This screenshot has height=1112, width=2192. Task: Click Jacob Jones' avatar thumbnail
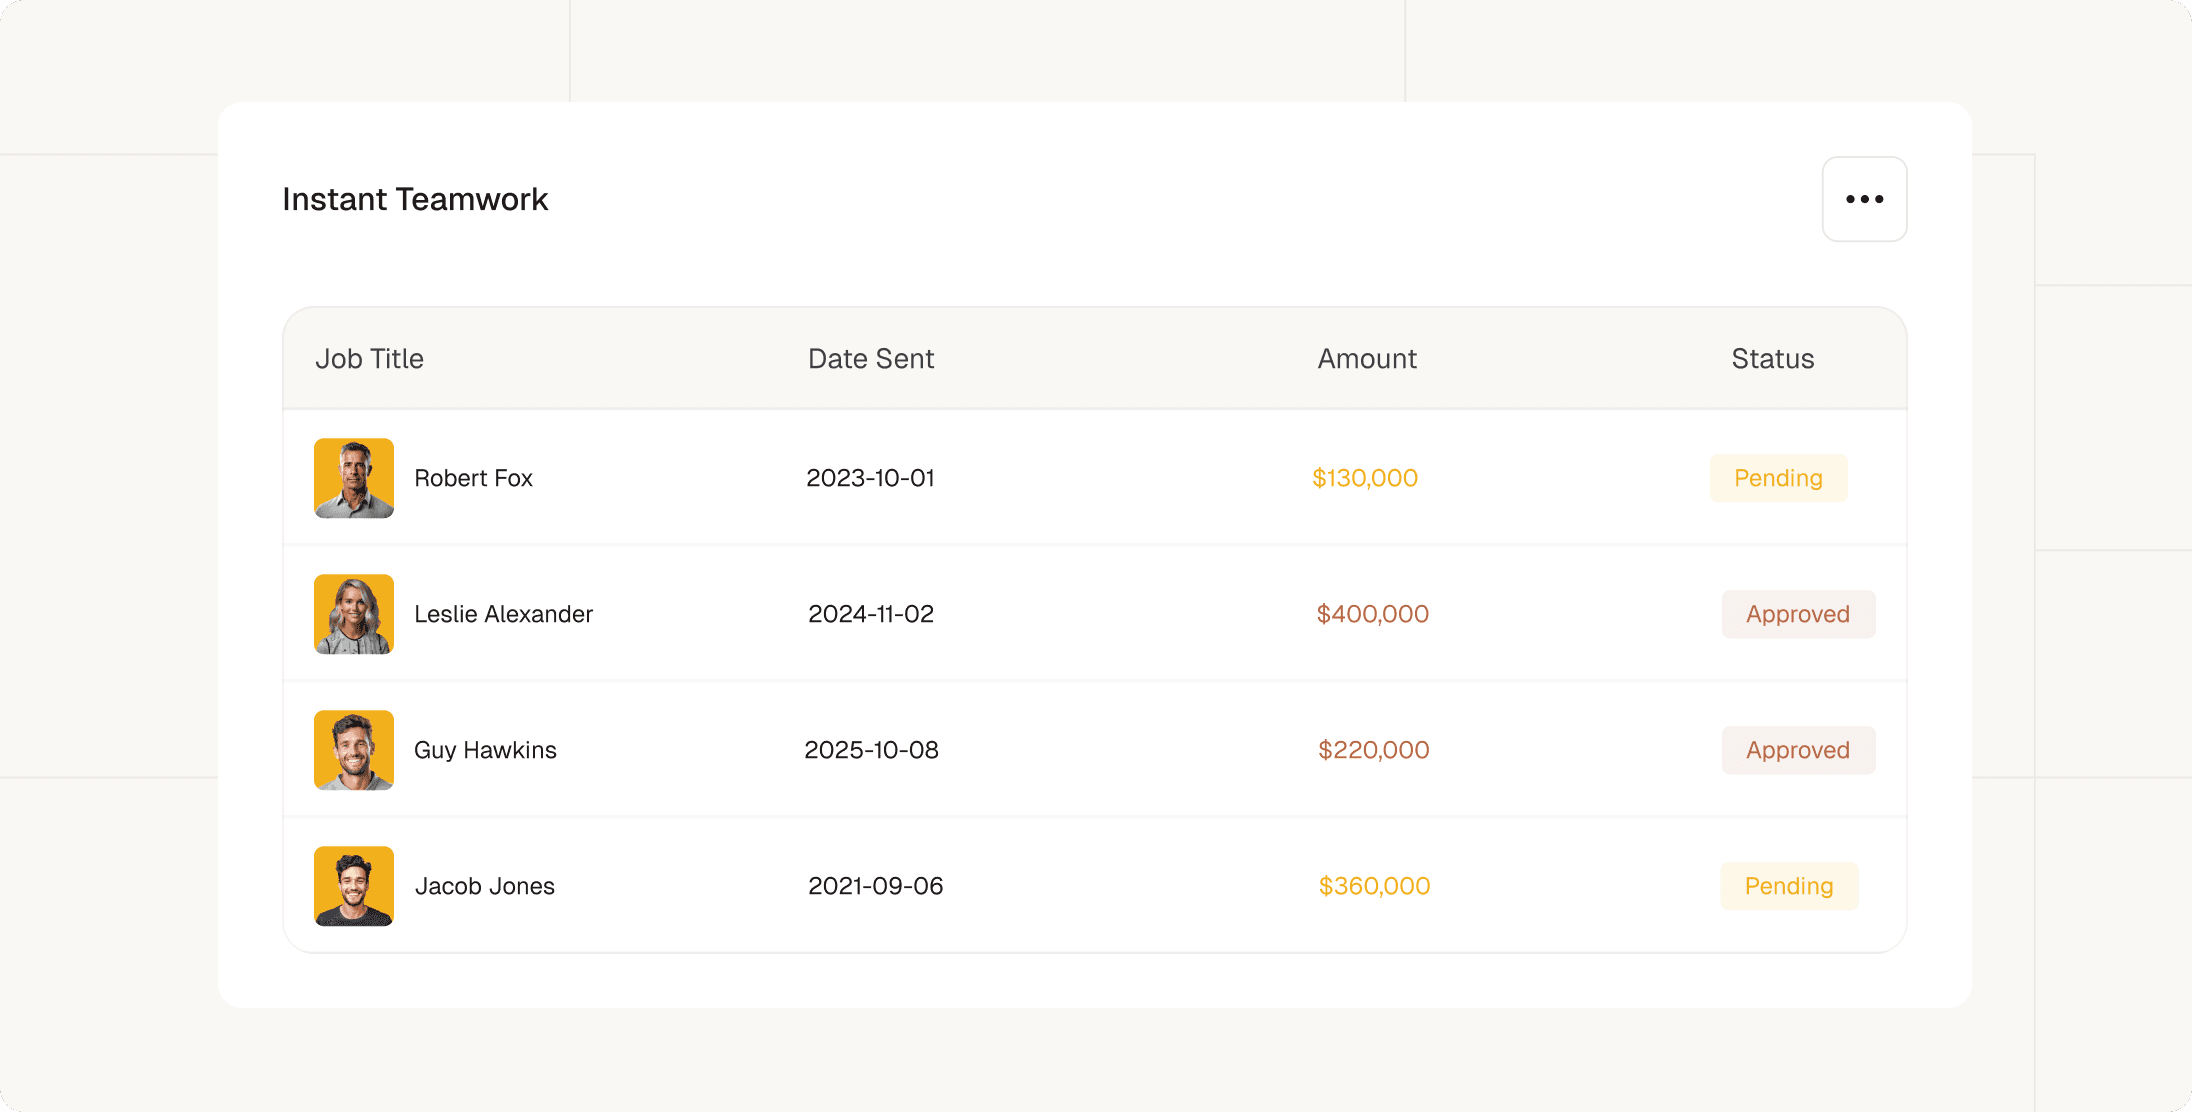click(354, 886)
